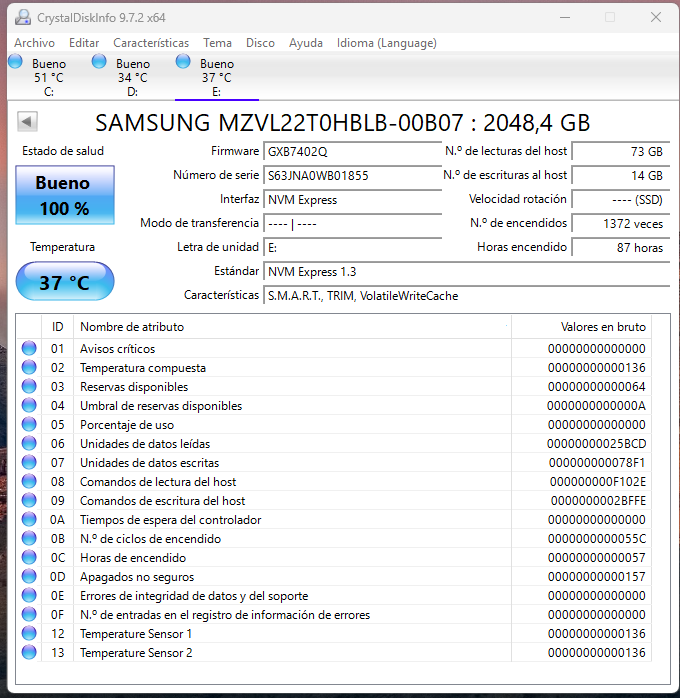Select the E: drive tab at 37 °C
The image size is (680, 698).
point(216,77)
